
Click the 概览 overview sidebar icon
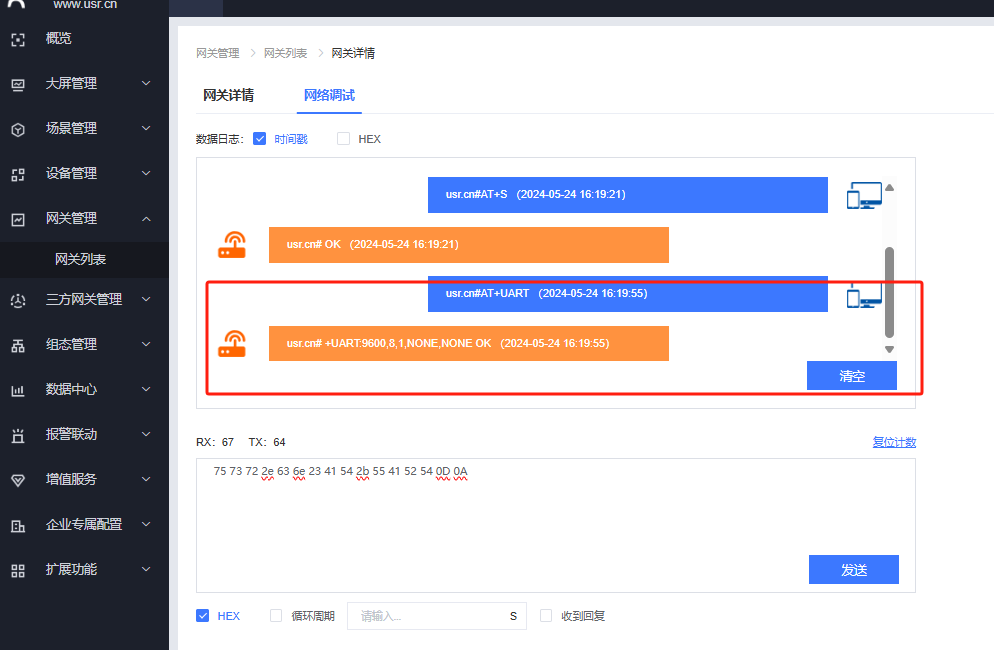(17, 40)
